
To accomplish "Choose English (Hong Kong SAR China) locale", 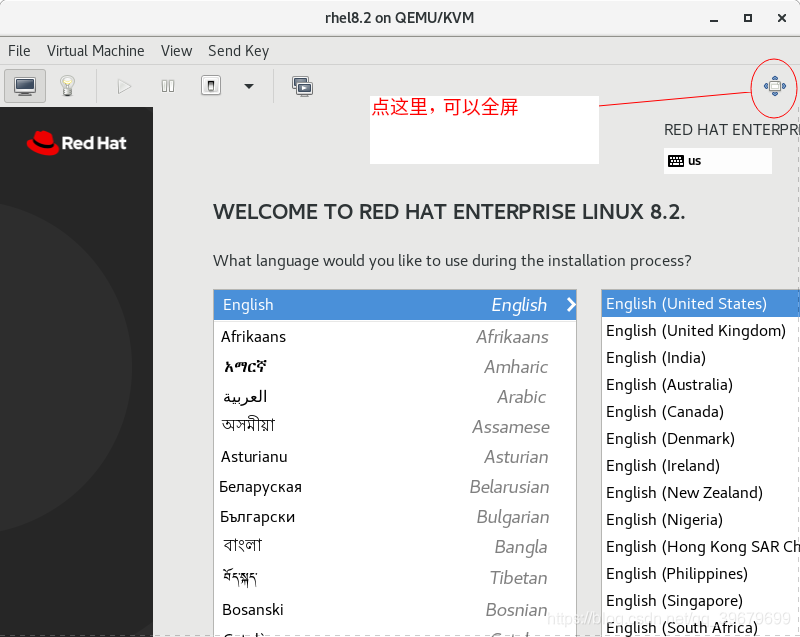I will [701, 547].
